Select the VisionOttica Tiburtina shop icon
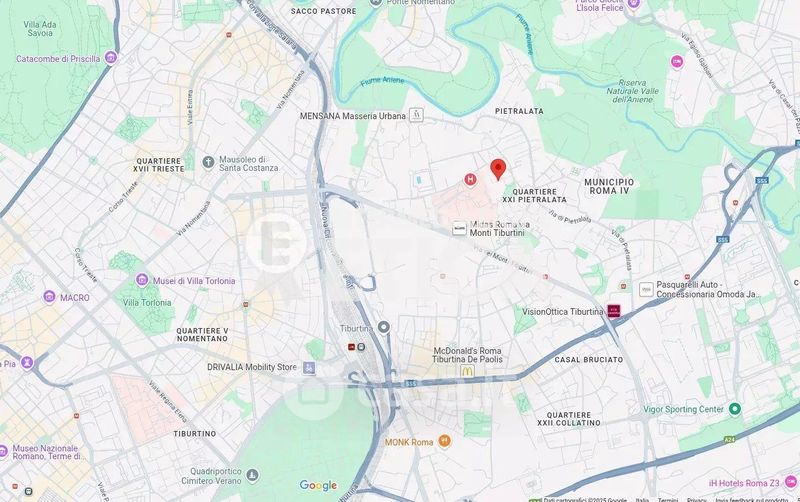This screenshot has width=800, height=502. point(614,311)
